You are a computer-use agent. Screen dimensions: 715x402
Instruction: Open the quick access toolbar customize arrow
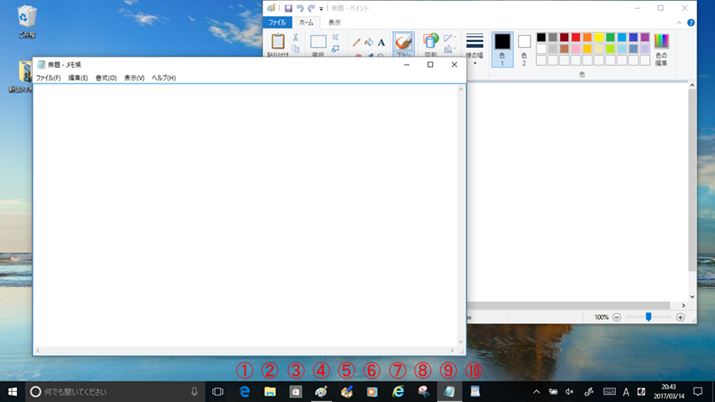[x=321, y=9]
